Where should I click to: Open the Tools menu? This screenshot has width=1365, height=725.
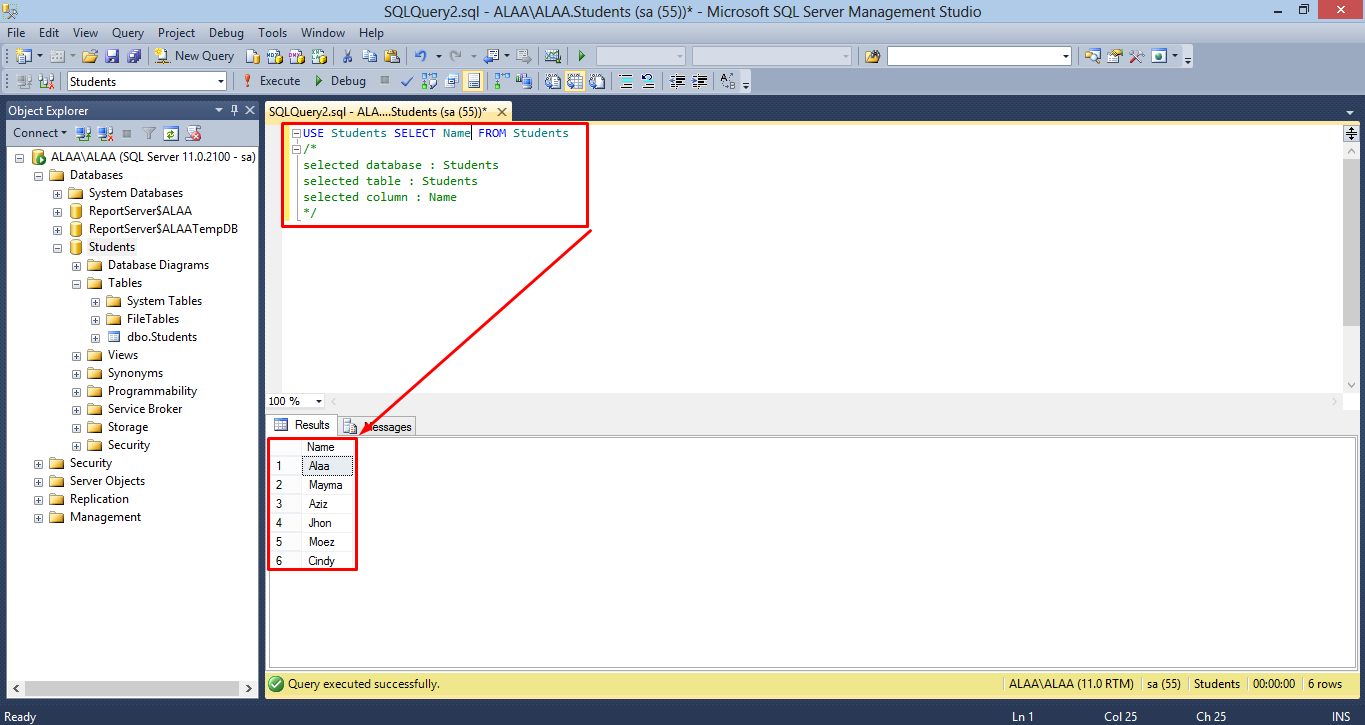coord(272,33)
